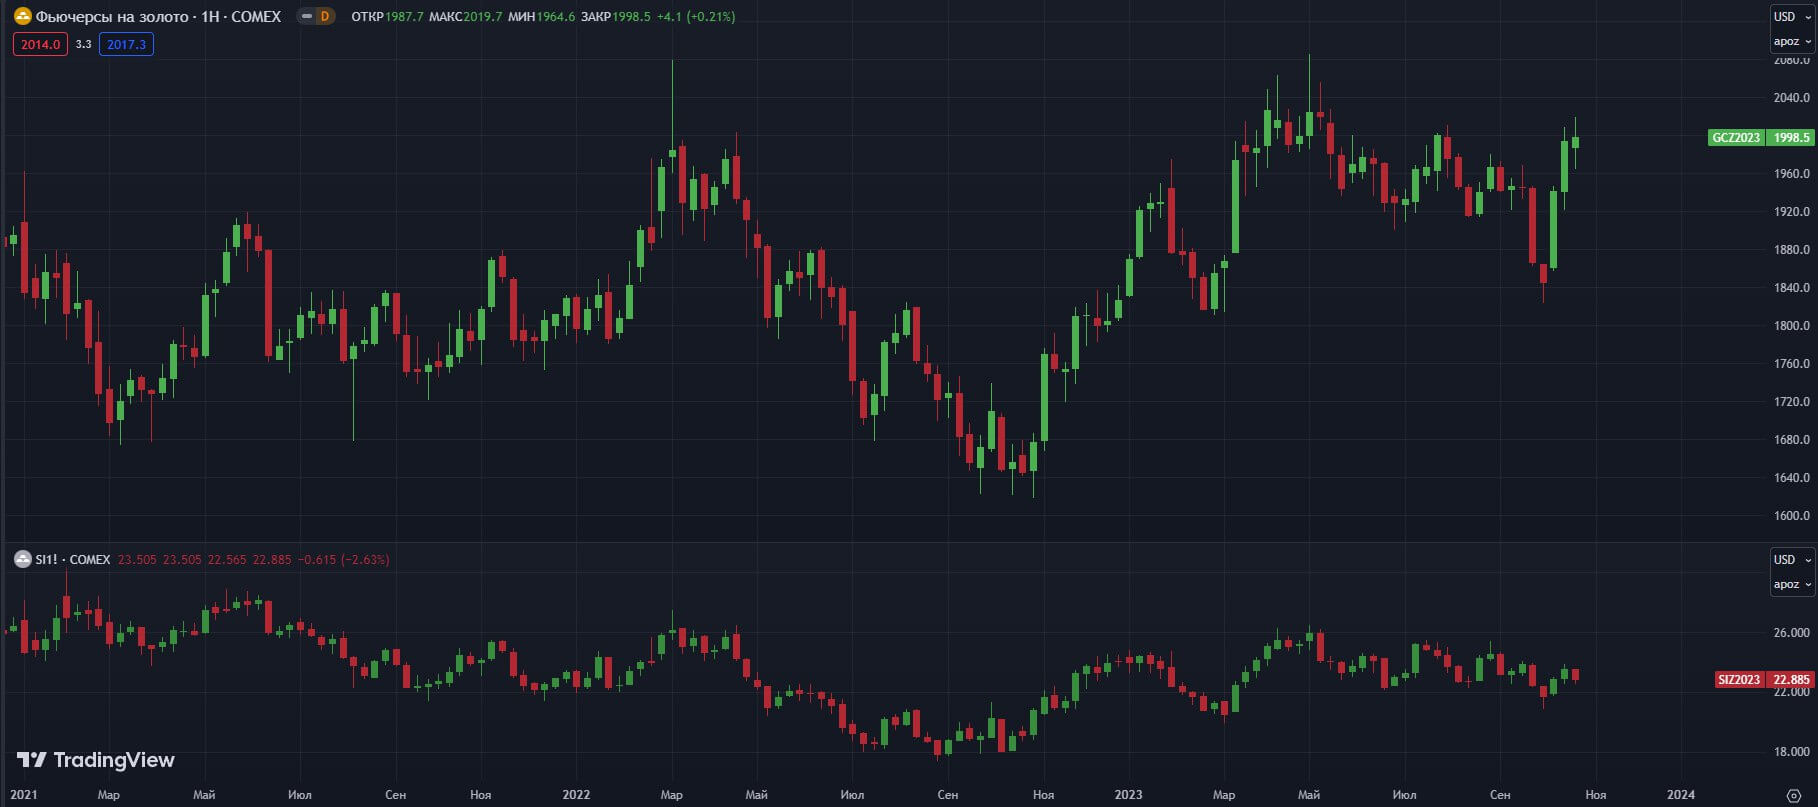Click the 1680.0 price scale label

click(x=1791, y=440)
